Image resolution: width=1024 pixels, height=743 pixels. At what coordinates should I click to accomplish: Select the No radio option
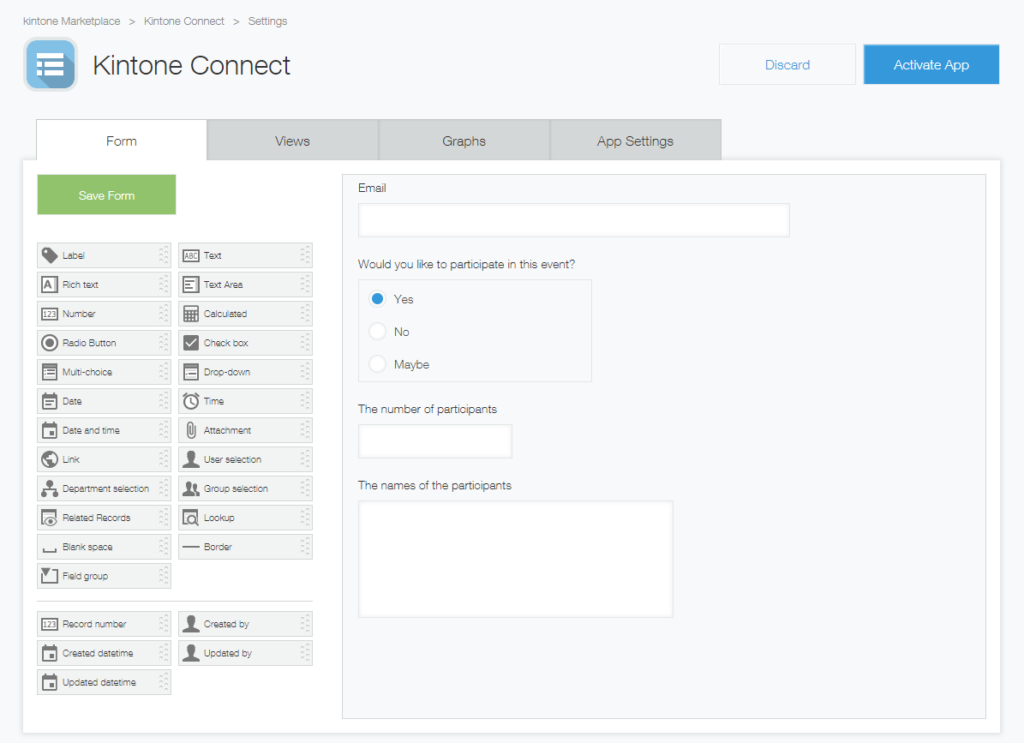(377, 332)
